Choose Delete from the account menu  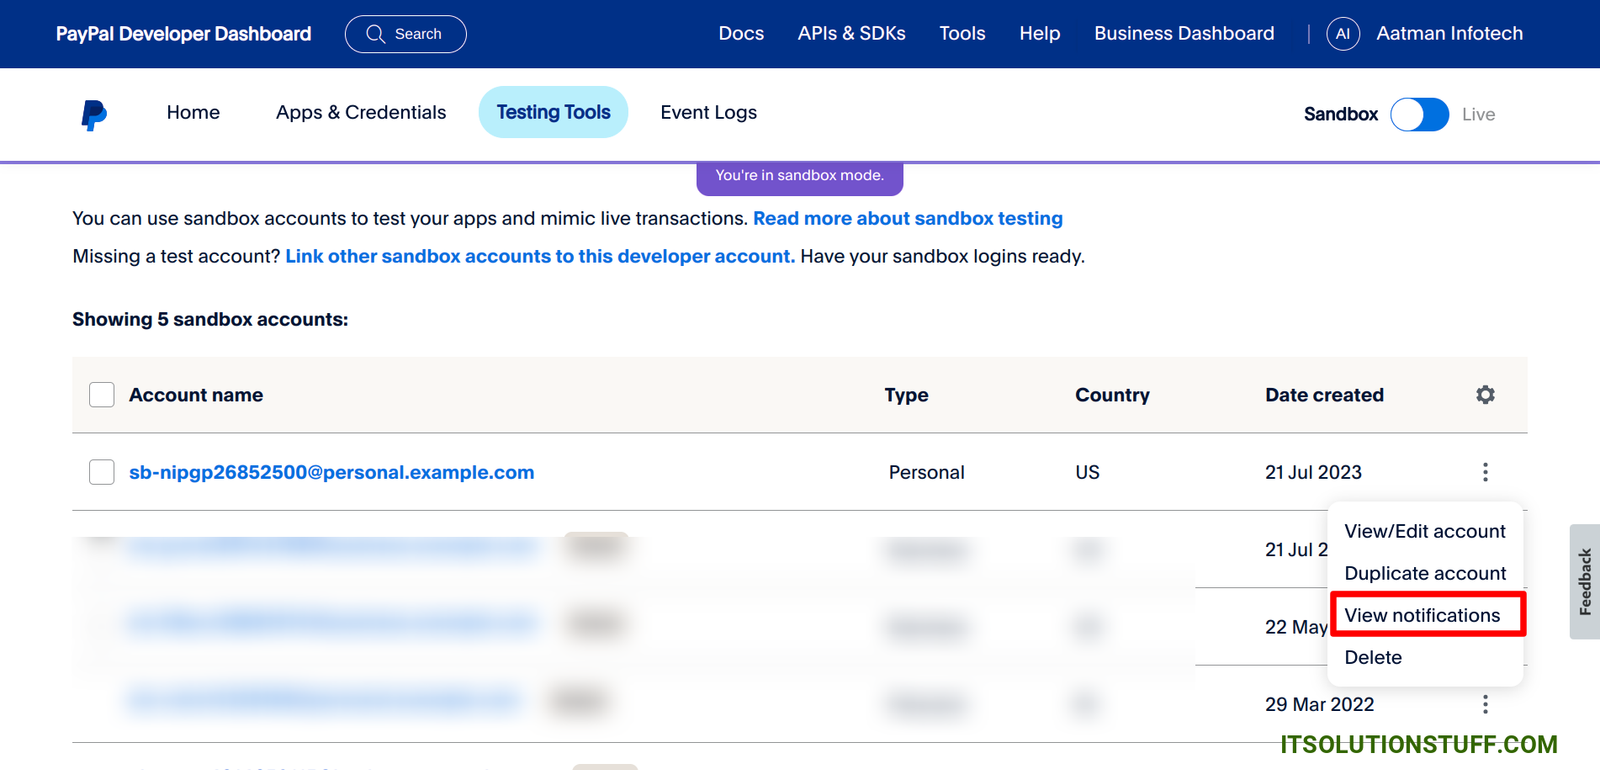pyautogui.click(x=1373, y=657)
